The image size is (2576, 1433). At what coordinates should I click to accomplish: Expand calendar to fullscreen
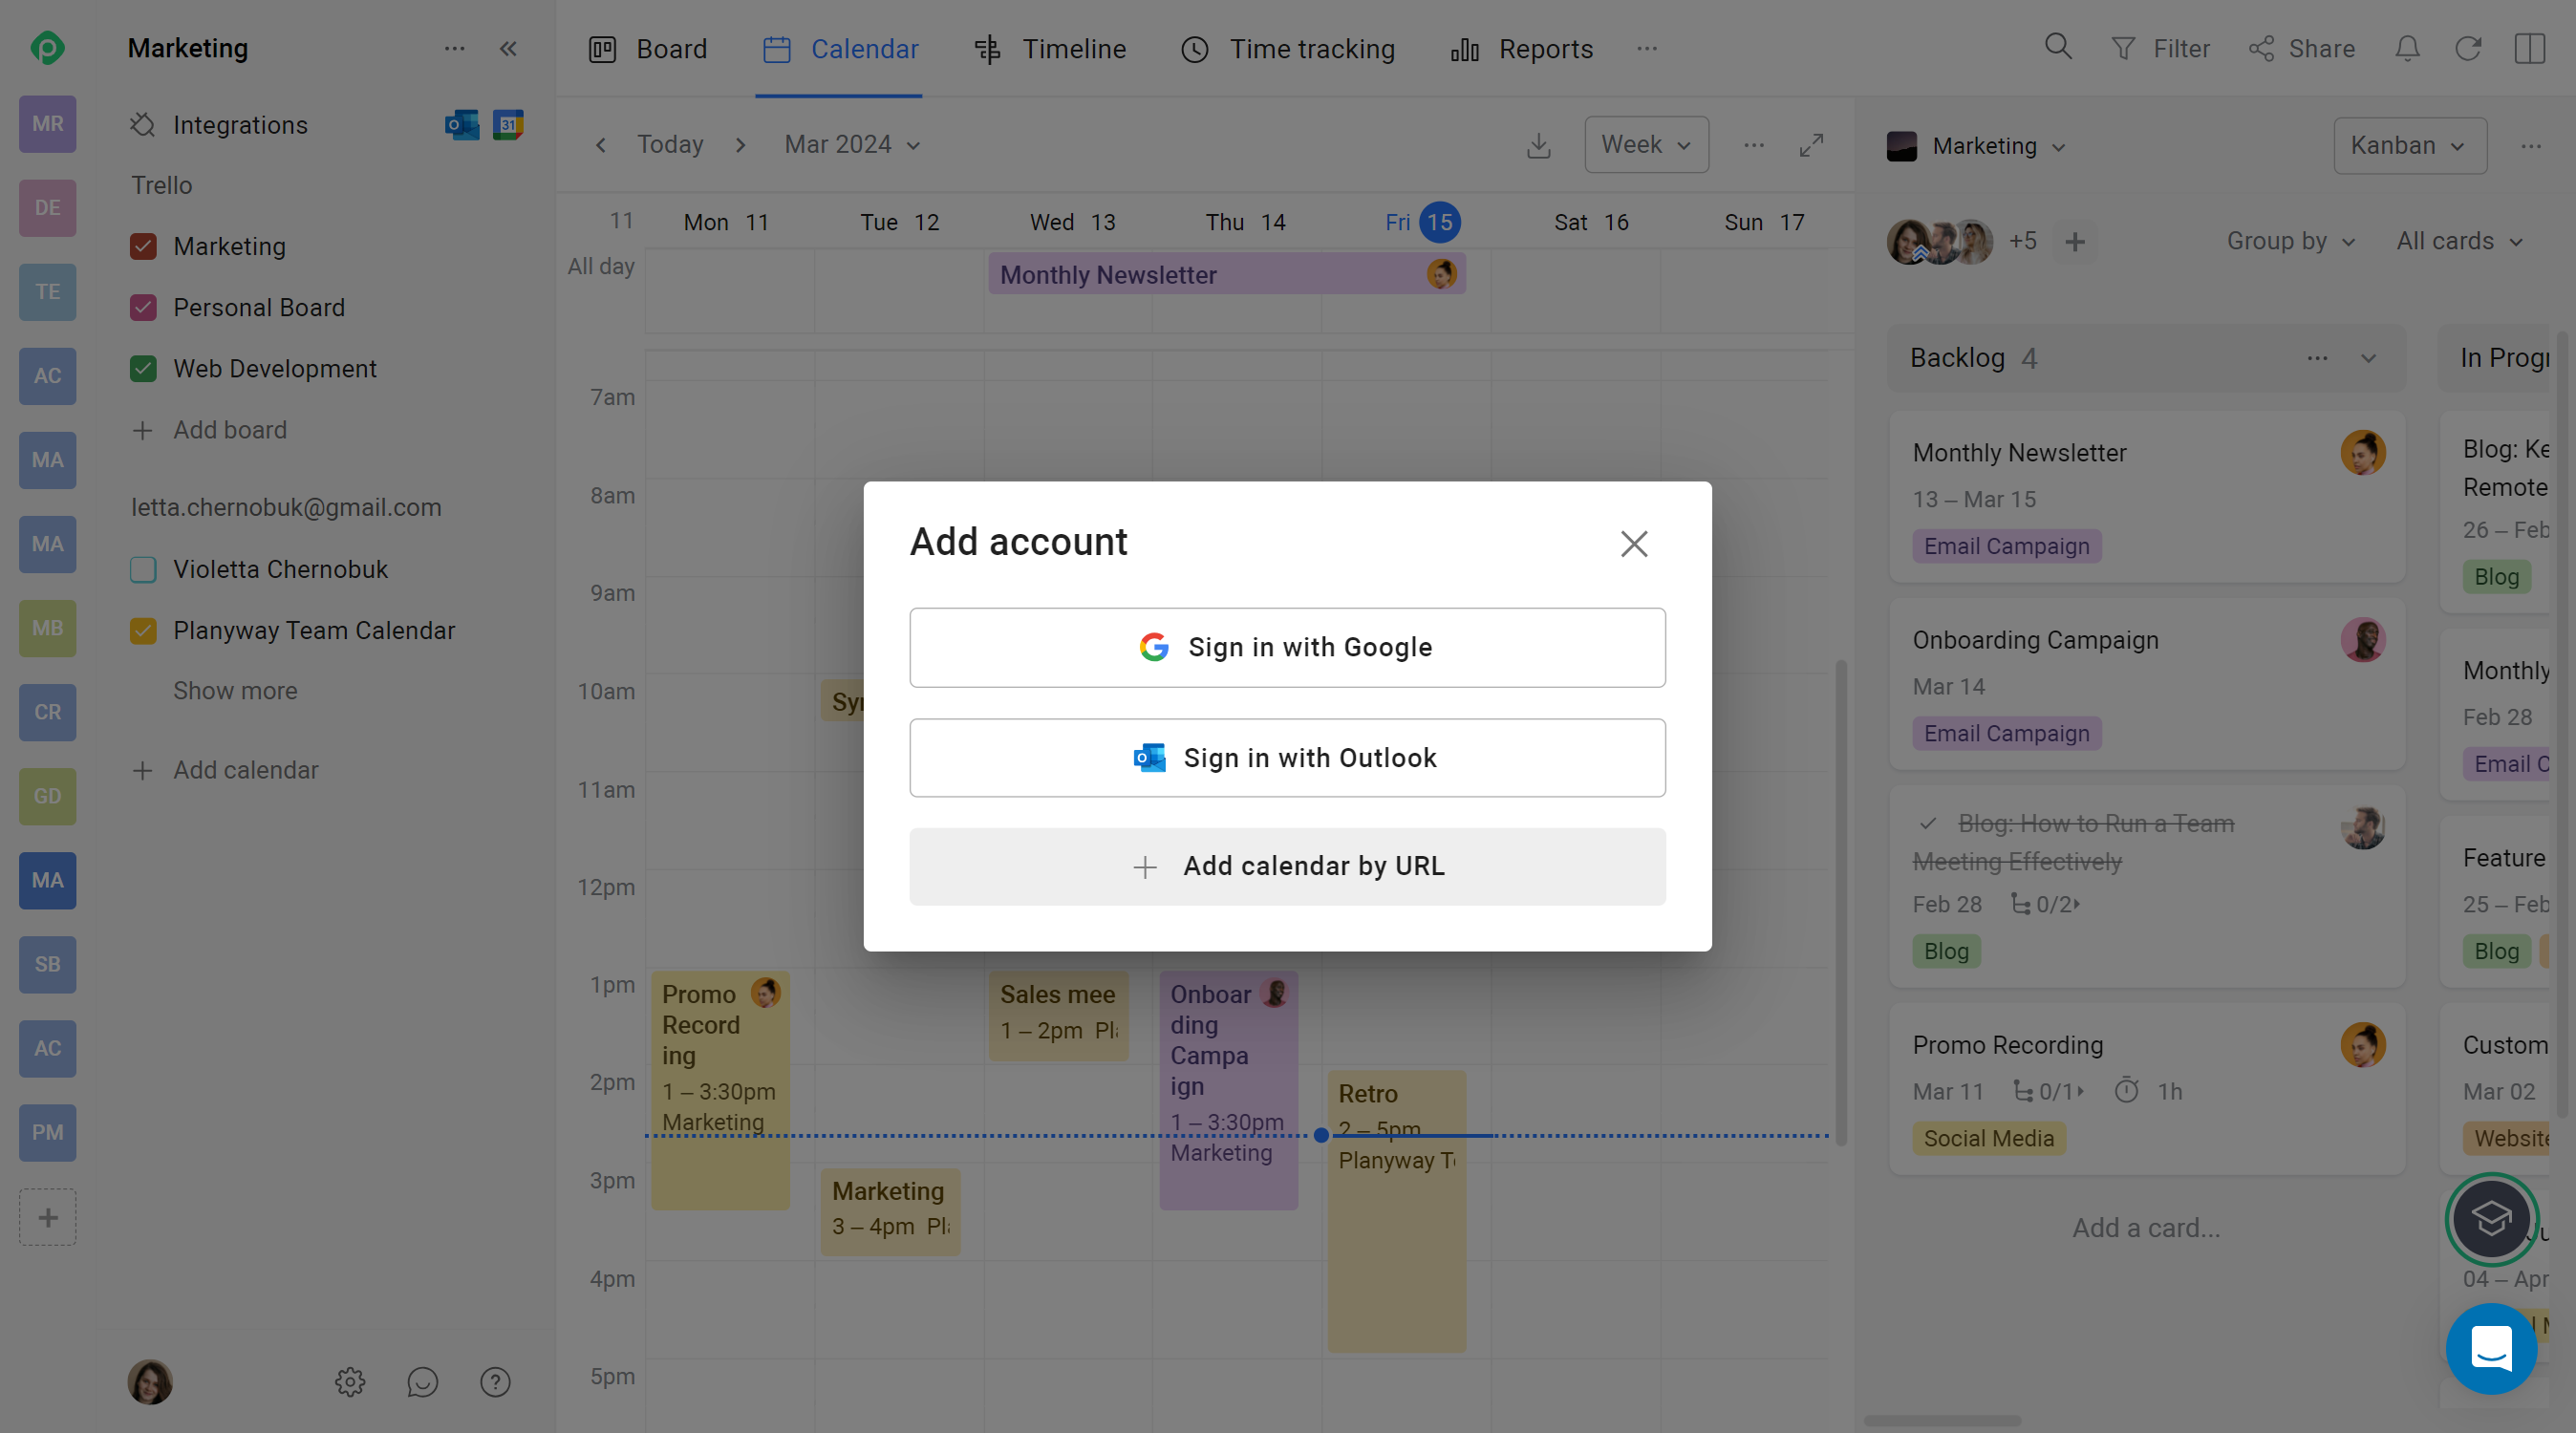tap(1811, 146)
